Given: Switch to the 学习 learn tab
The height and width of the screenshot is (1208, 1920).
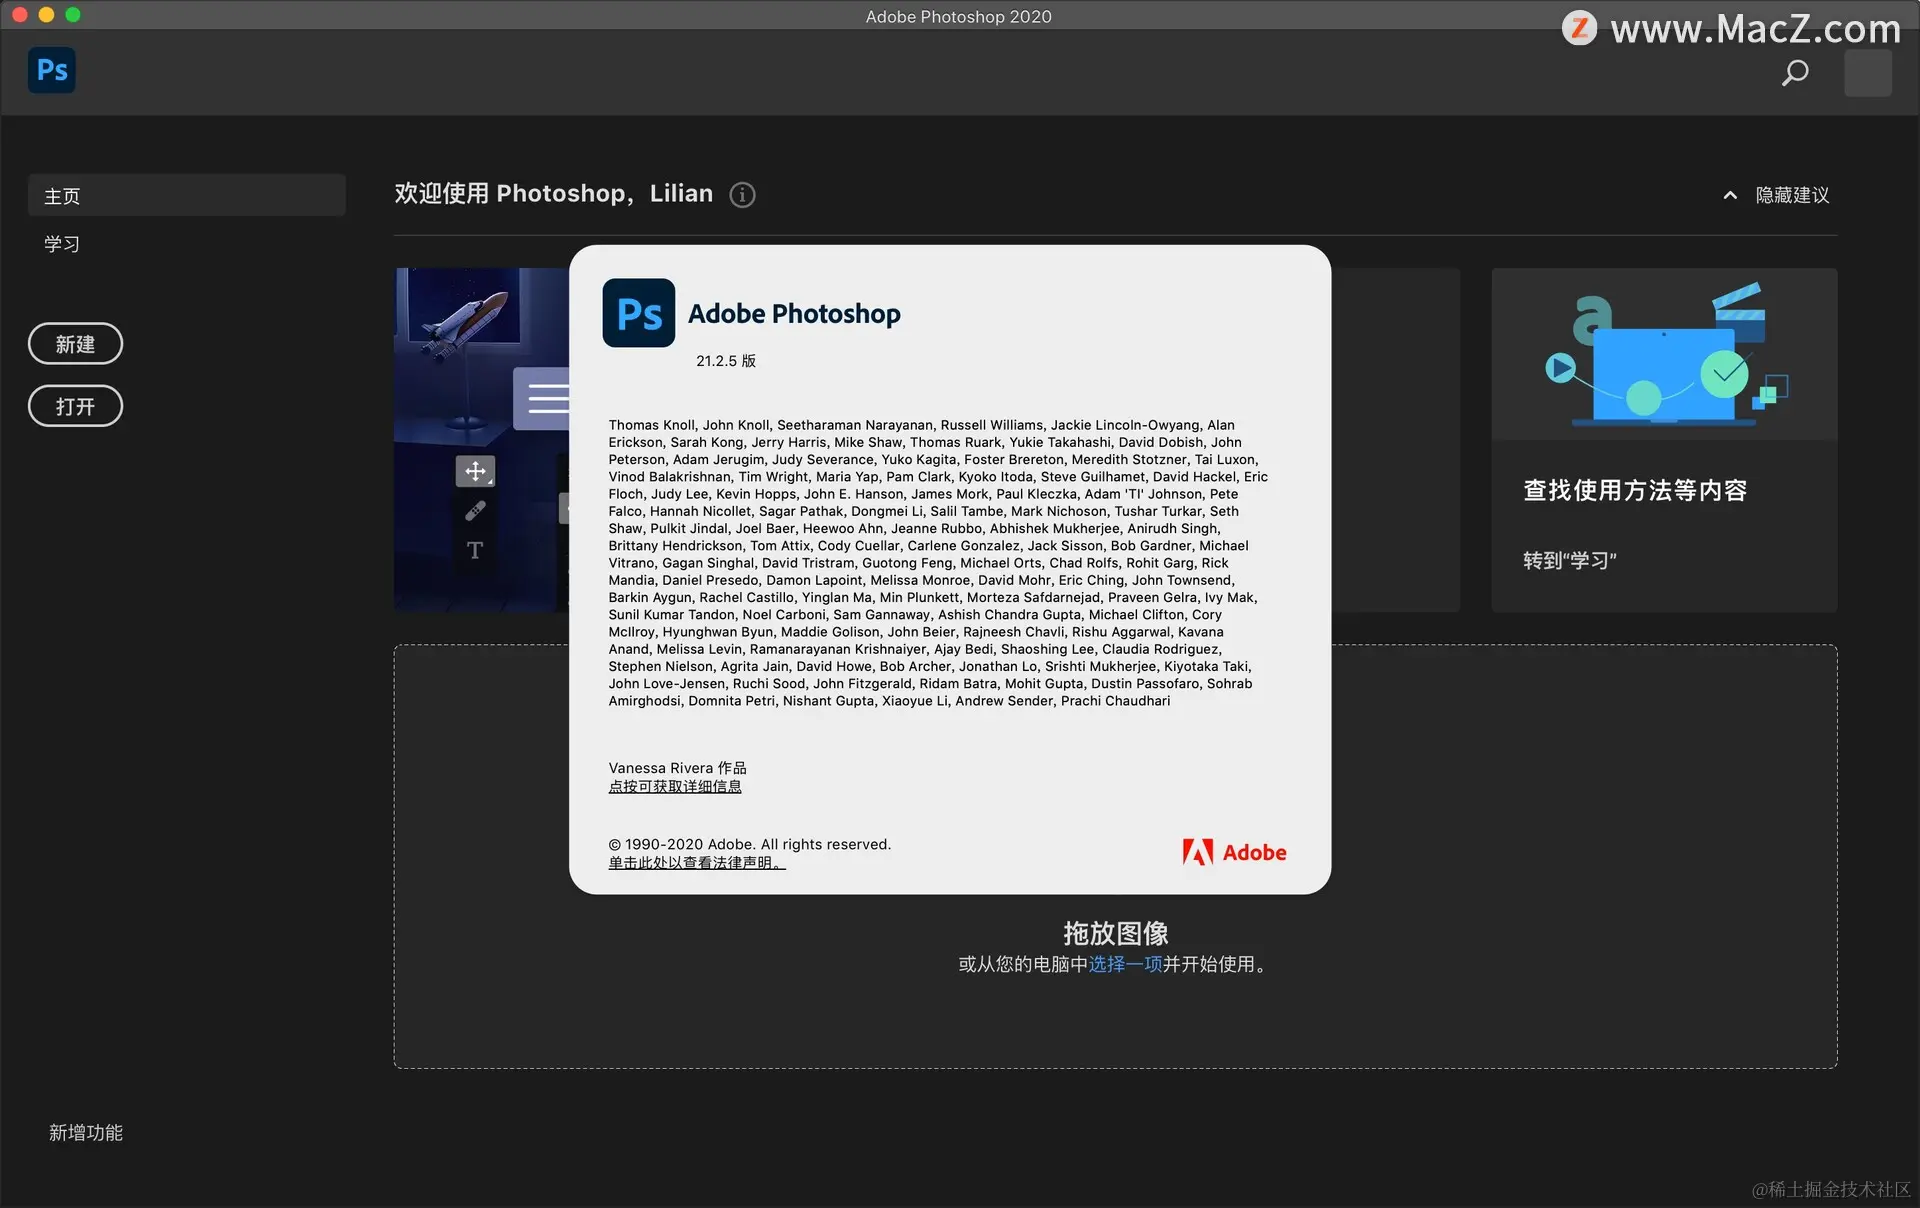Looking at the screenshot, I should (x=62, y=244).
